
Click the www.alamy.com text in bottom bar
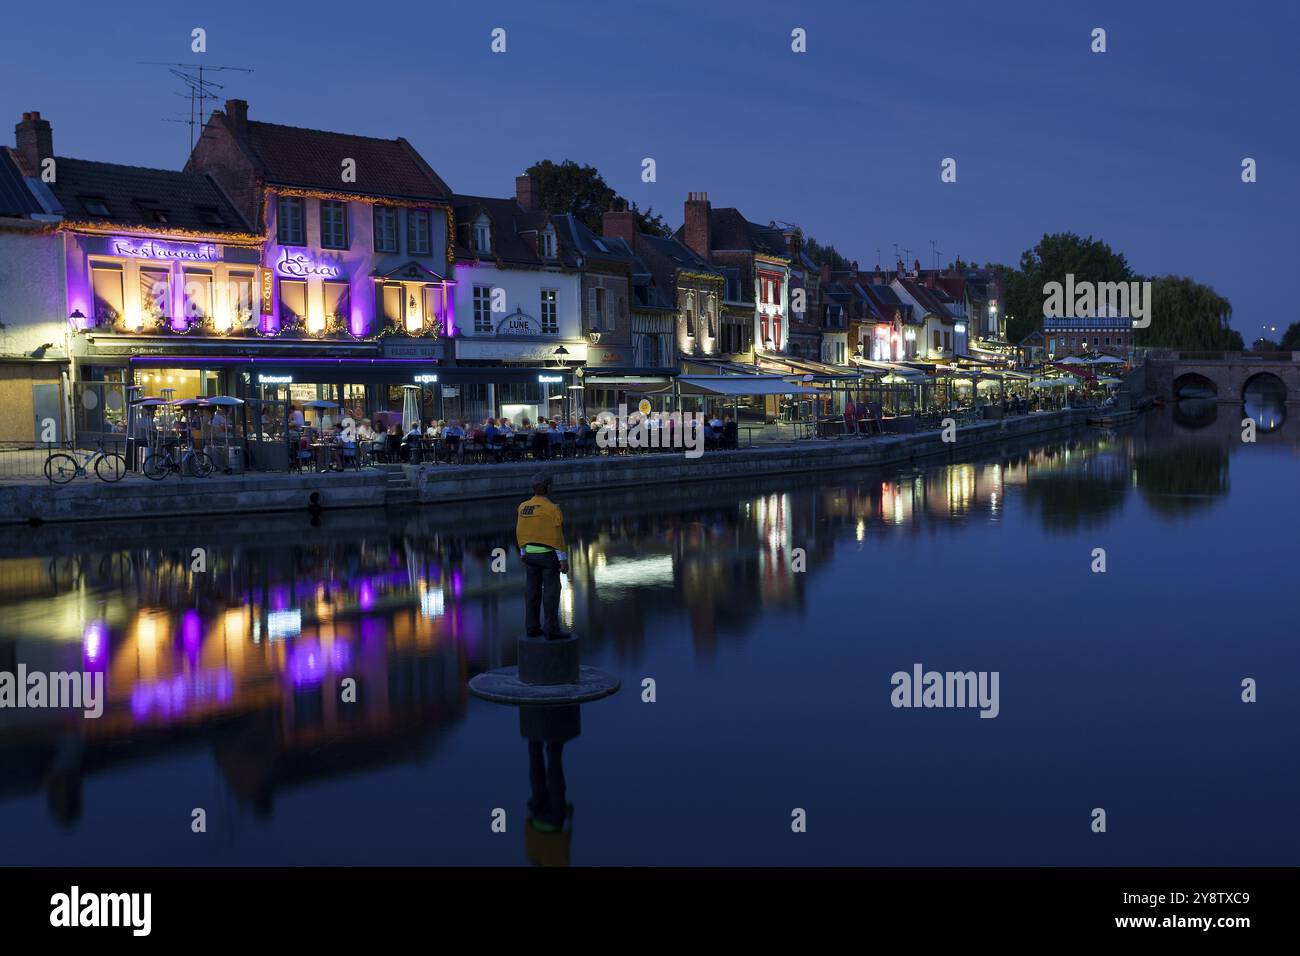click(1183, 923)
